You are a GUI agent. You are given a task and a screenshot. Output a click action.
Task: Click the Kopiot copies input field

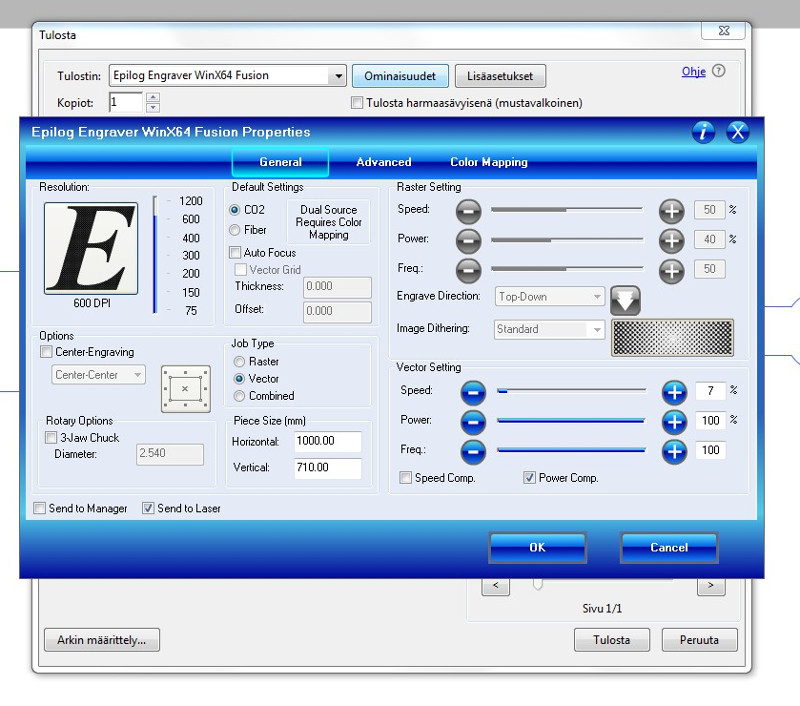(x=126, y=102)
